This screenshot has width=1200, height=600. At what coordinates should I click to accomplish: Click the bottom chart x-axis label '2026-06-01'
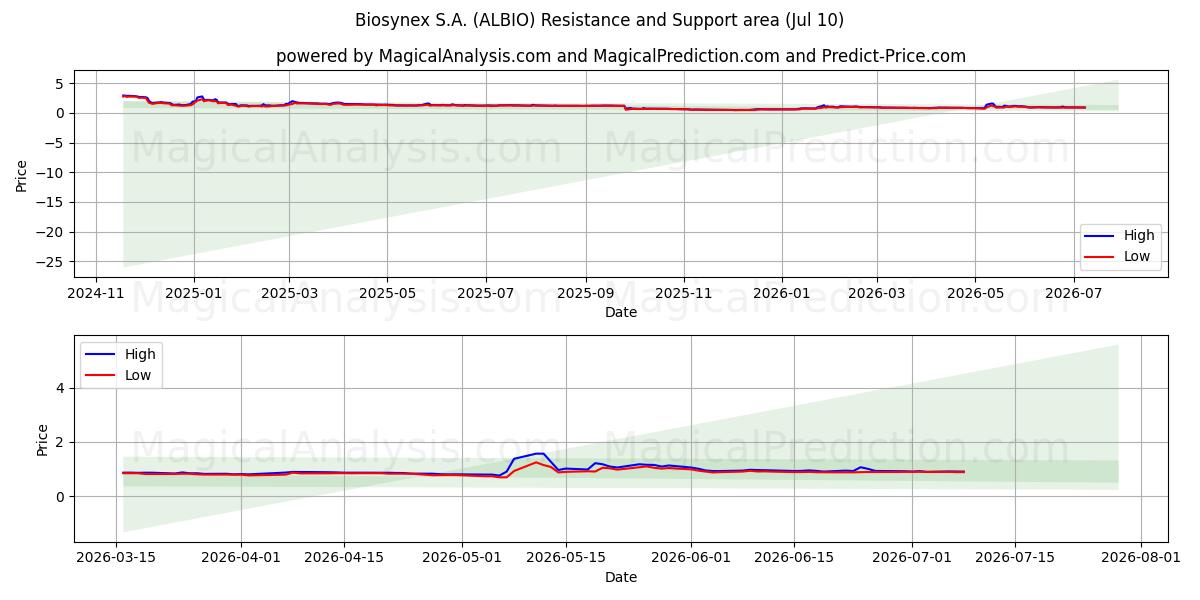click(x=691, y=559)
